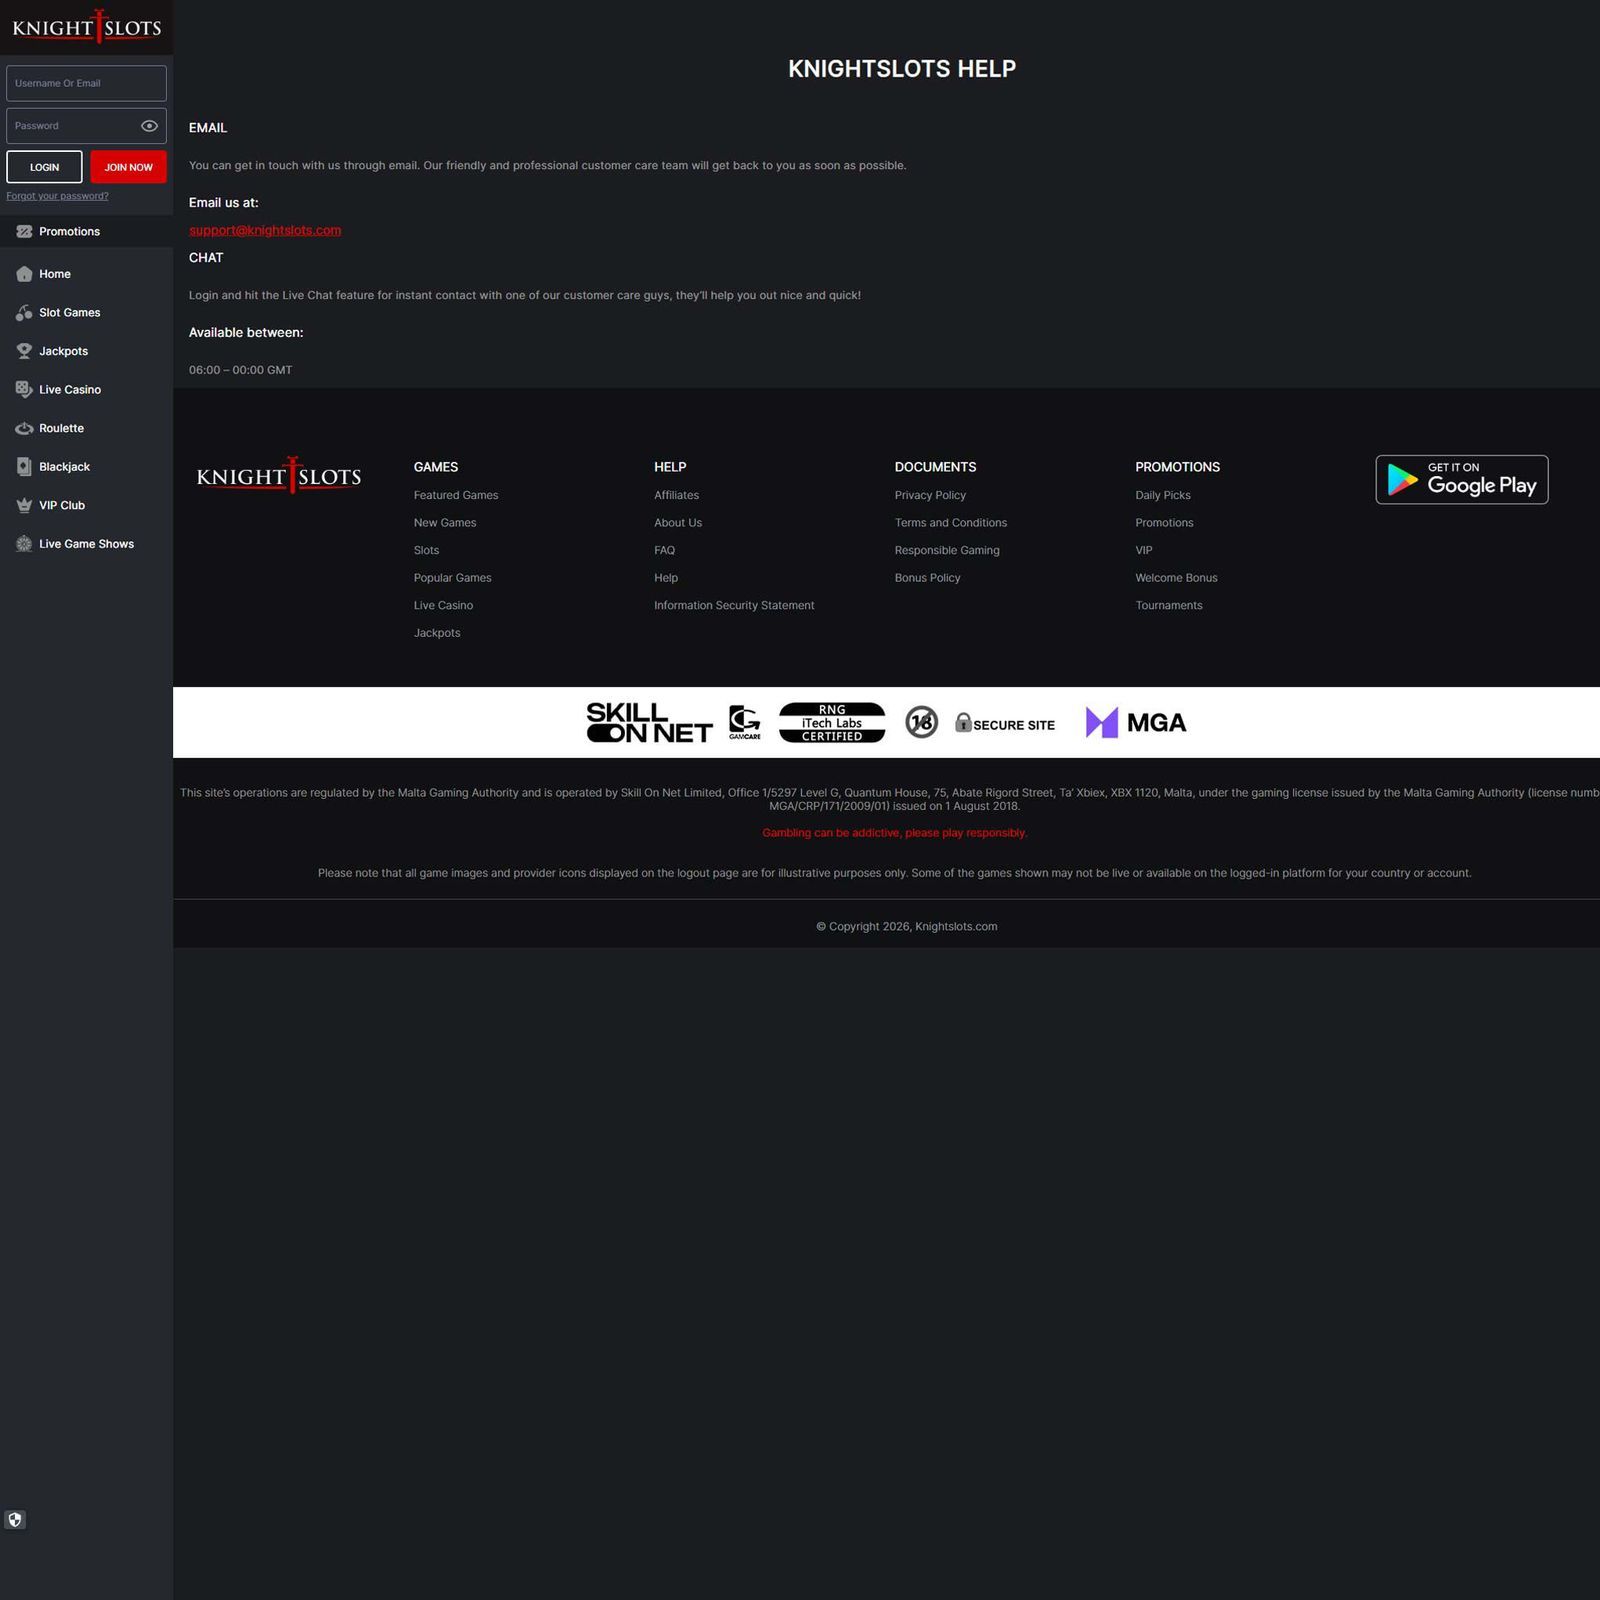Screen dimensions: 1600x1600
Task: Focus the Password input field
Action: pos(86,126)
